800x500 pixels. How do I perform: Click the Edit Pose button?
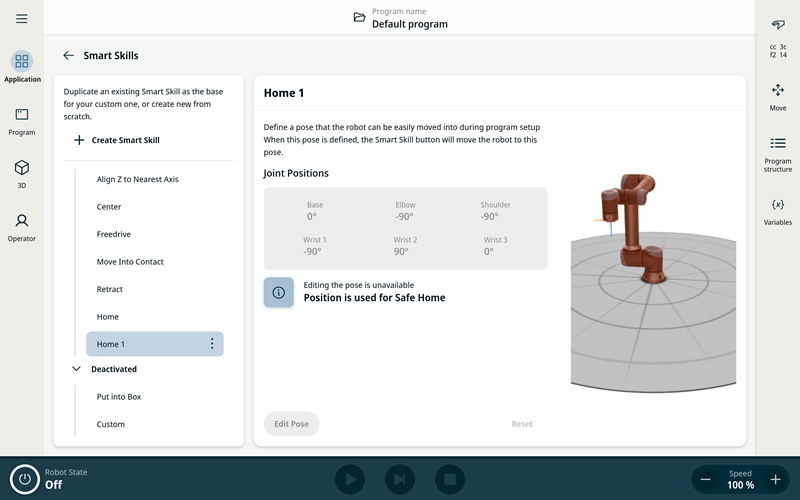291,424
